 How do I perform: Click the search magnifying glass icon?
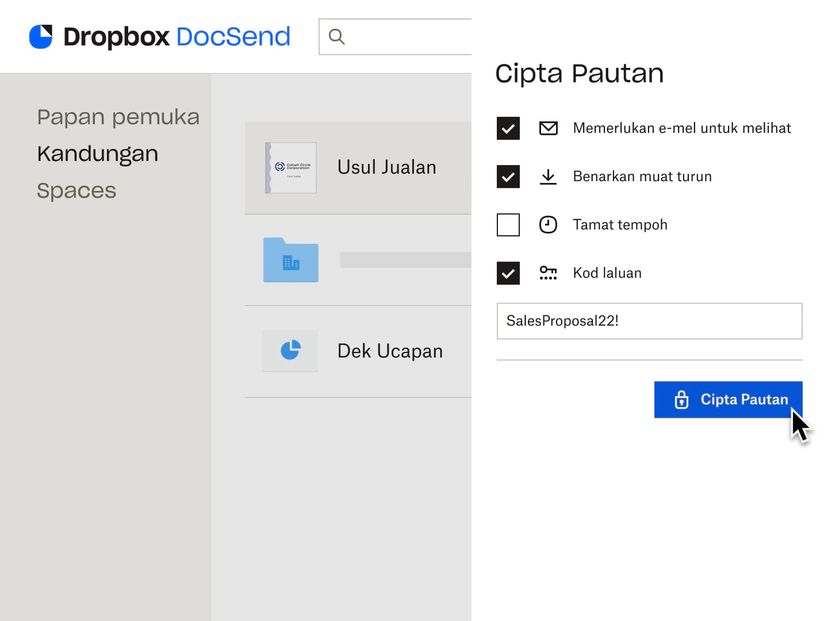point(336,36)
